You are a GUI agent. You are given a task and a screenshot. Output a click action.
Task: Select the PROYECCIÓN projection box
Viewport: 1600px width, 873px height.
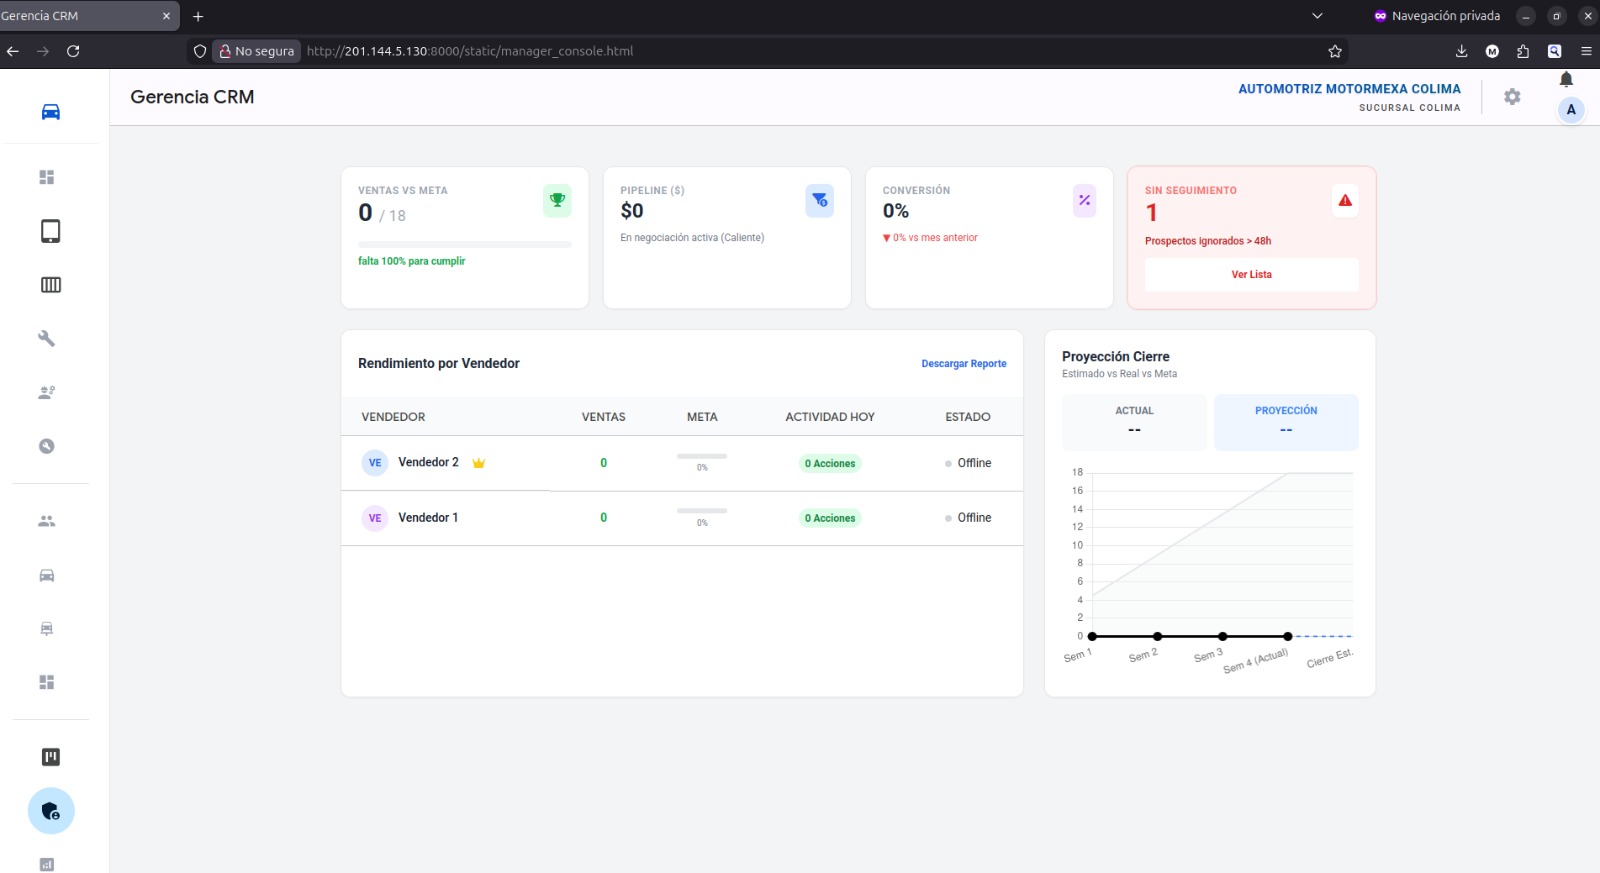1286,421
